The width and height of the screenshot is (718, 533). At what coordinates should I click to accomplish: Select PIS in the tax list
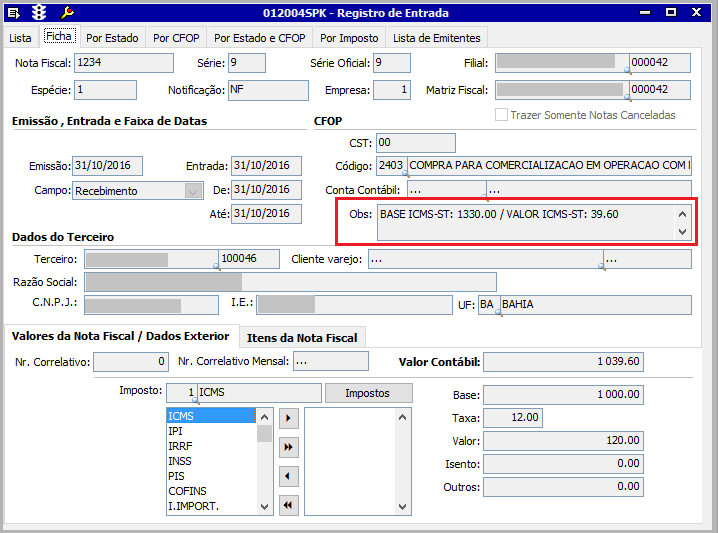[x=211, y=476]
